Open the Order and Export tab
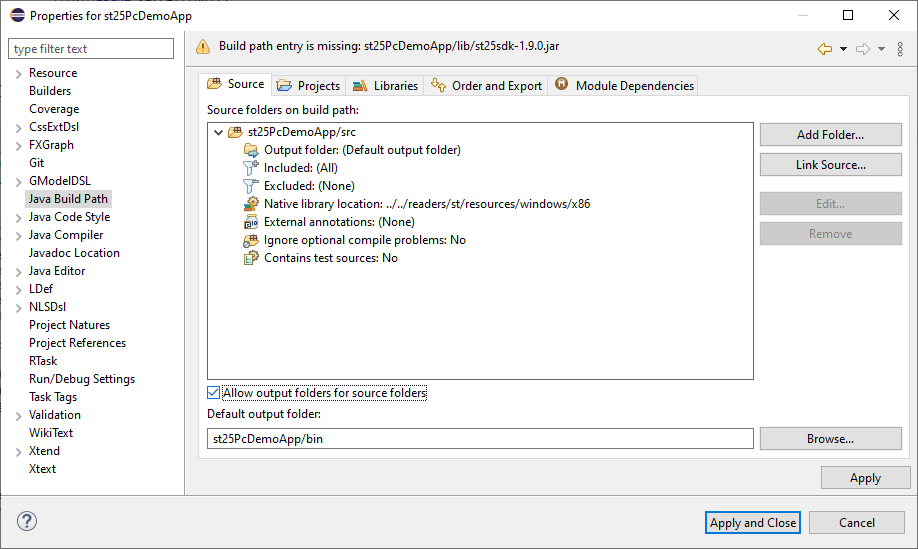 [x=487, y=86]
